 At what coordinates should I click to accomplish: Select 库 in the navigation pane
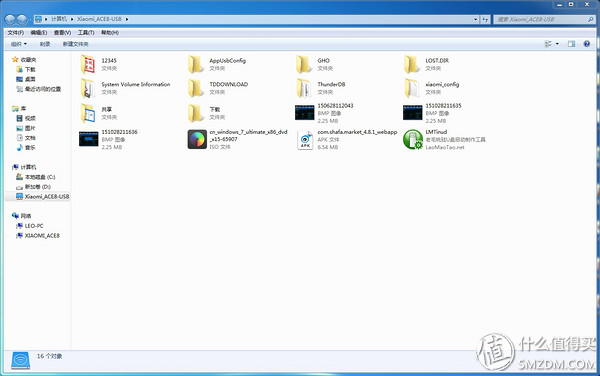tap(19, 109)
